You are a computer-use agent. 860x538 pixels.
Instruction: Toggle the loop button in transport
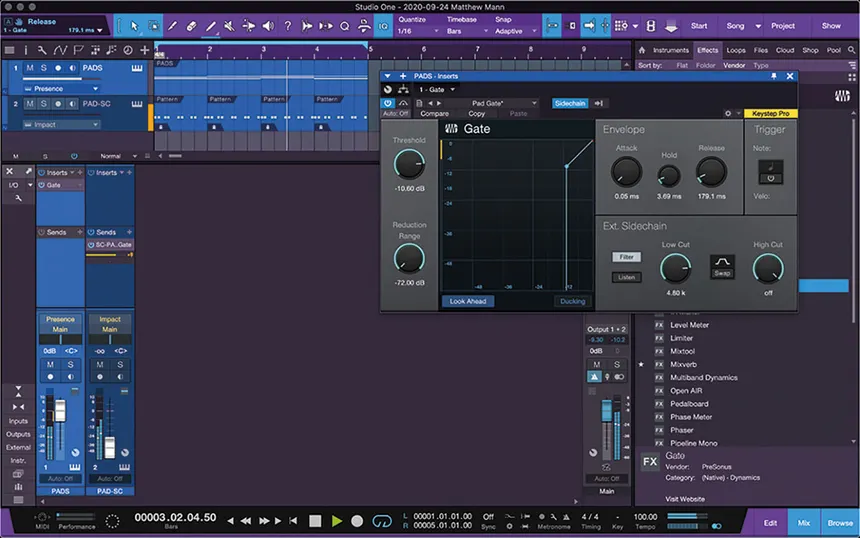coord(382,520)
